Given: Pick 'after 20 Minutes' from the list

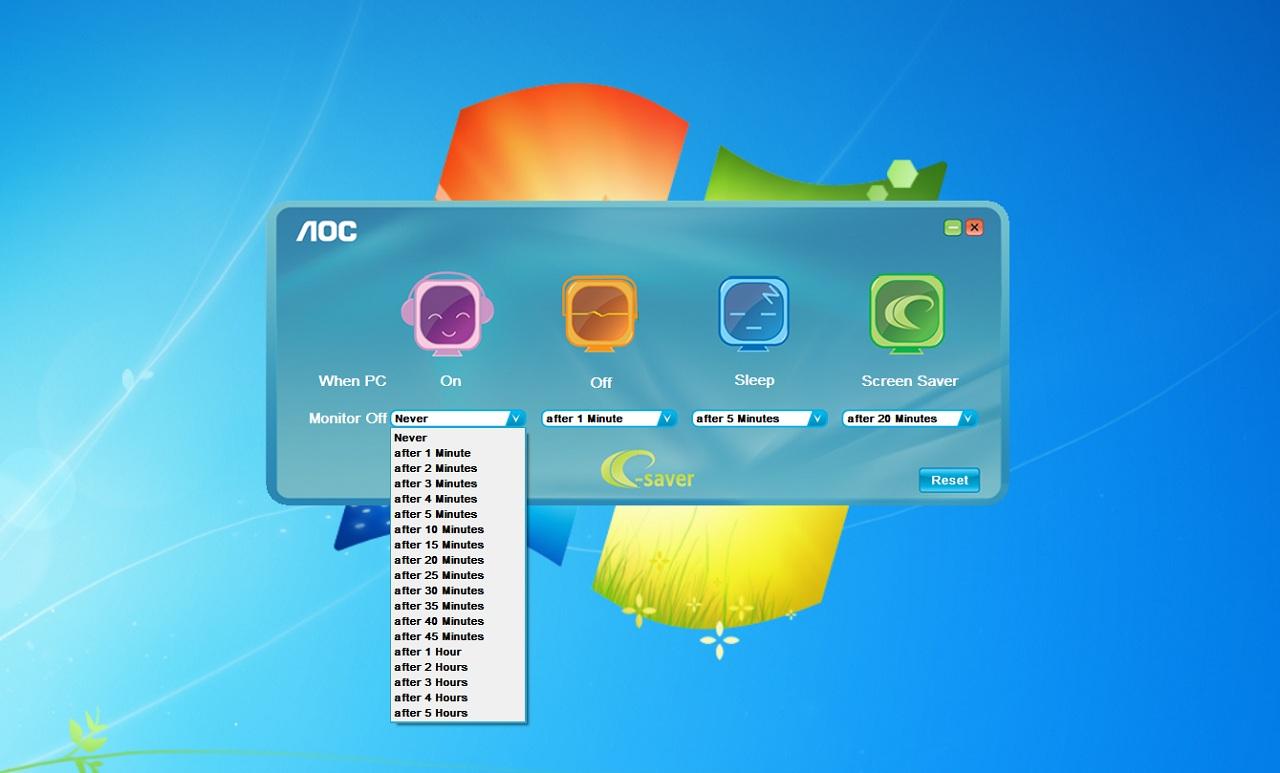Looking at the screenshot, I should [458, 560].
